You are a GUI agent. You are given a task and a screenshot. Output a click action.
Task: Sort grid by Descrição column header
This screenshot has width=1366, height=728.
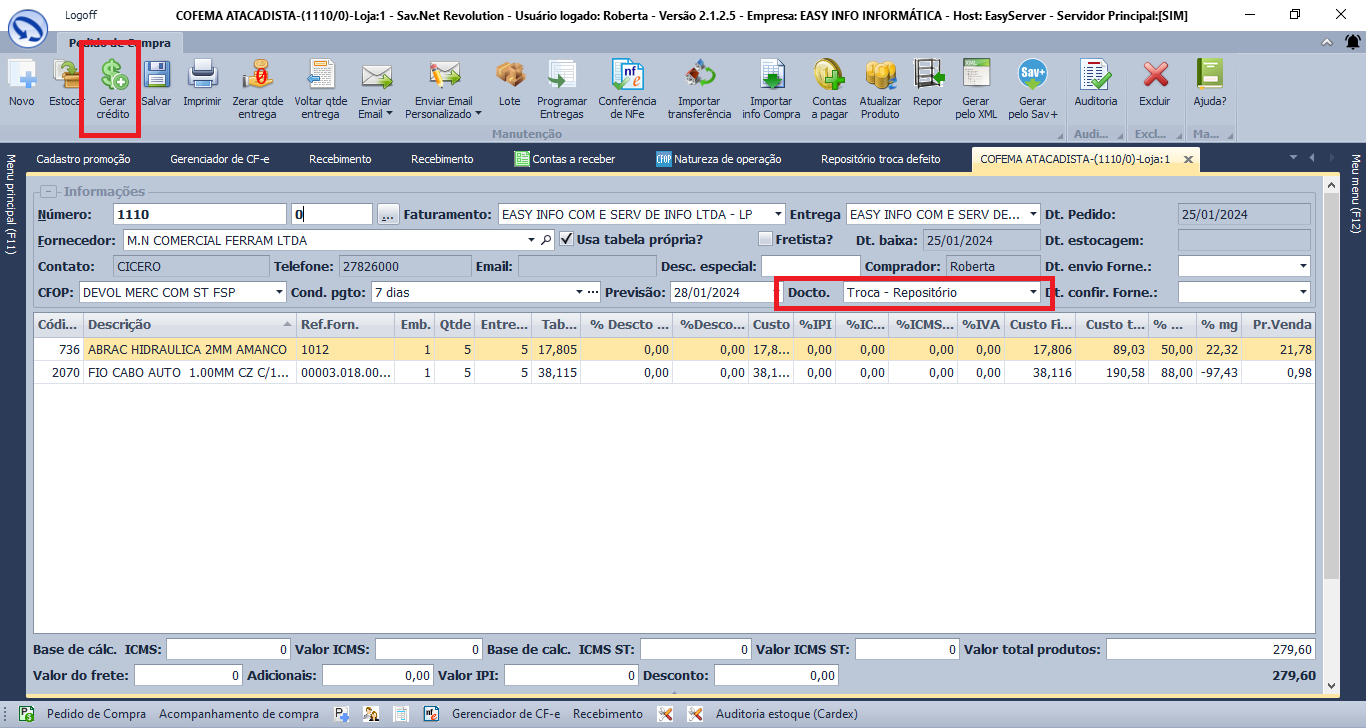(190, 325)
